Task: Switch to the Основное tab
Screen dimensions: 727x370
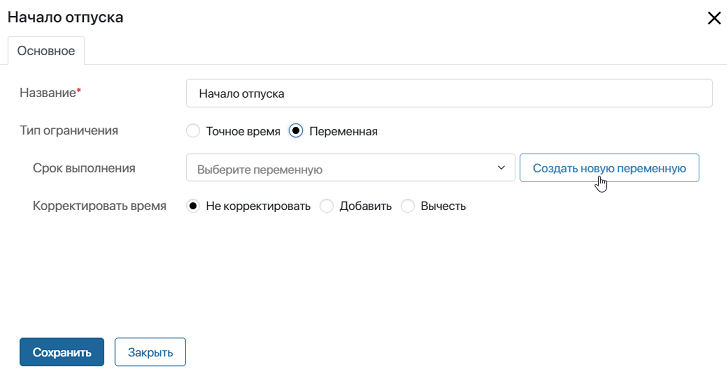Action: pyautogui.click(x=46, y=51)
